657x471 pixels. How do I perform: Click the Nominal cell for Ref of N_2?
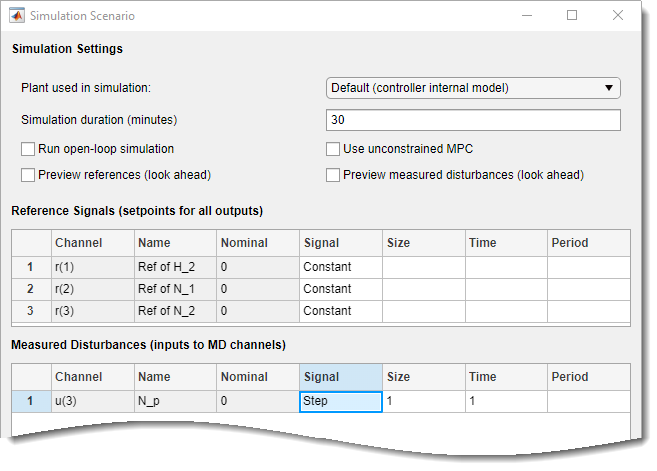tap(258, 311)
